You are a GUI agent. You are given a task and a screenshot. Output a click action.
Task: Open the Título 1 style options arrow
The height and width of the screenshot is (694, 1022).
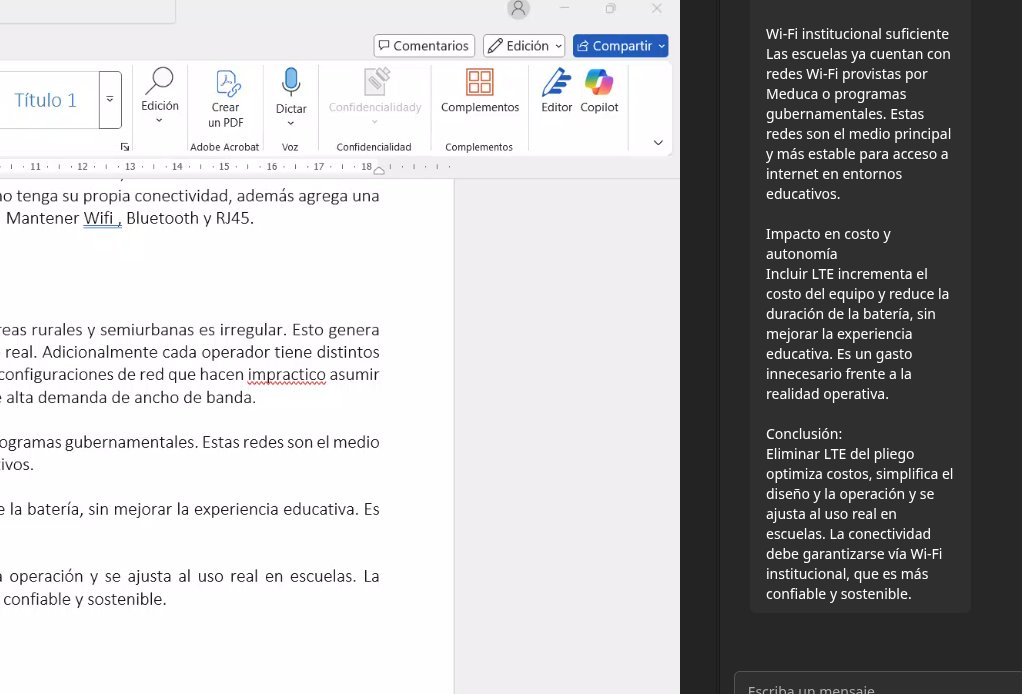pos(110,99)
